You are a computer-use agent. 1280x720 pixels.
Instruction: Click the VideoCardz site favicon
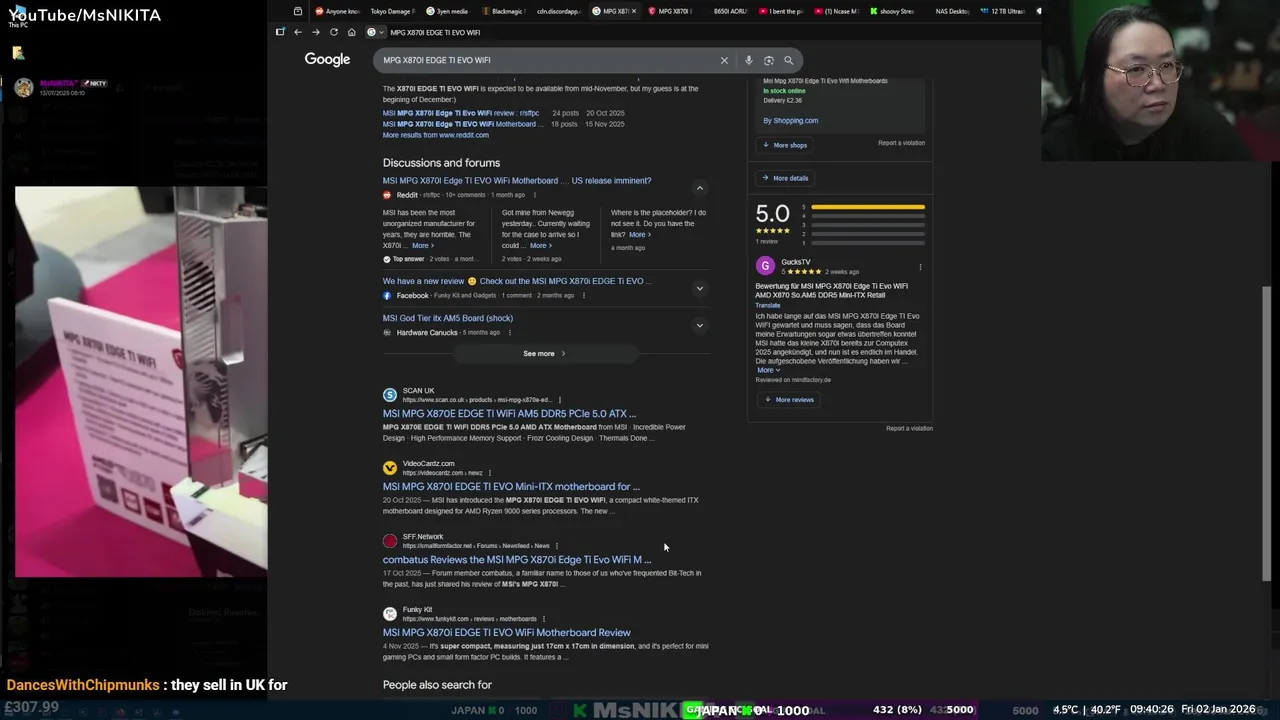[x=390, y=468]
